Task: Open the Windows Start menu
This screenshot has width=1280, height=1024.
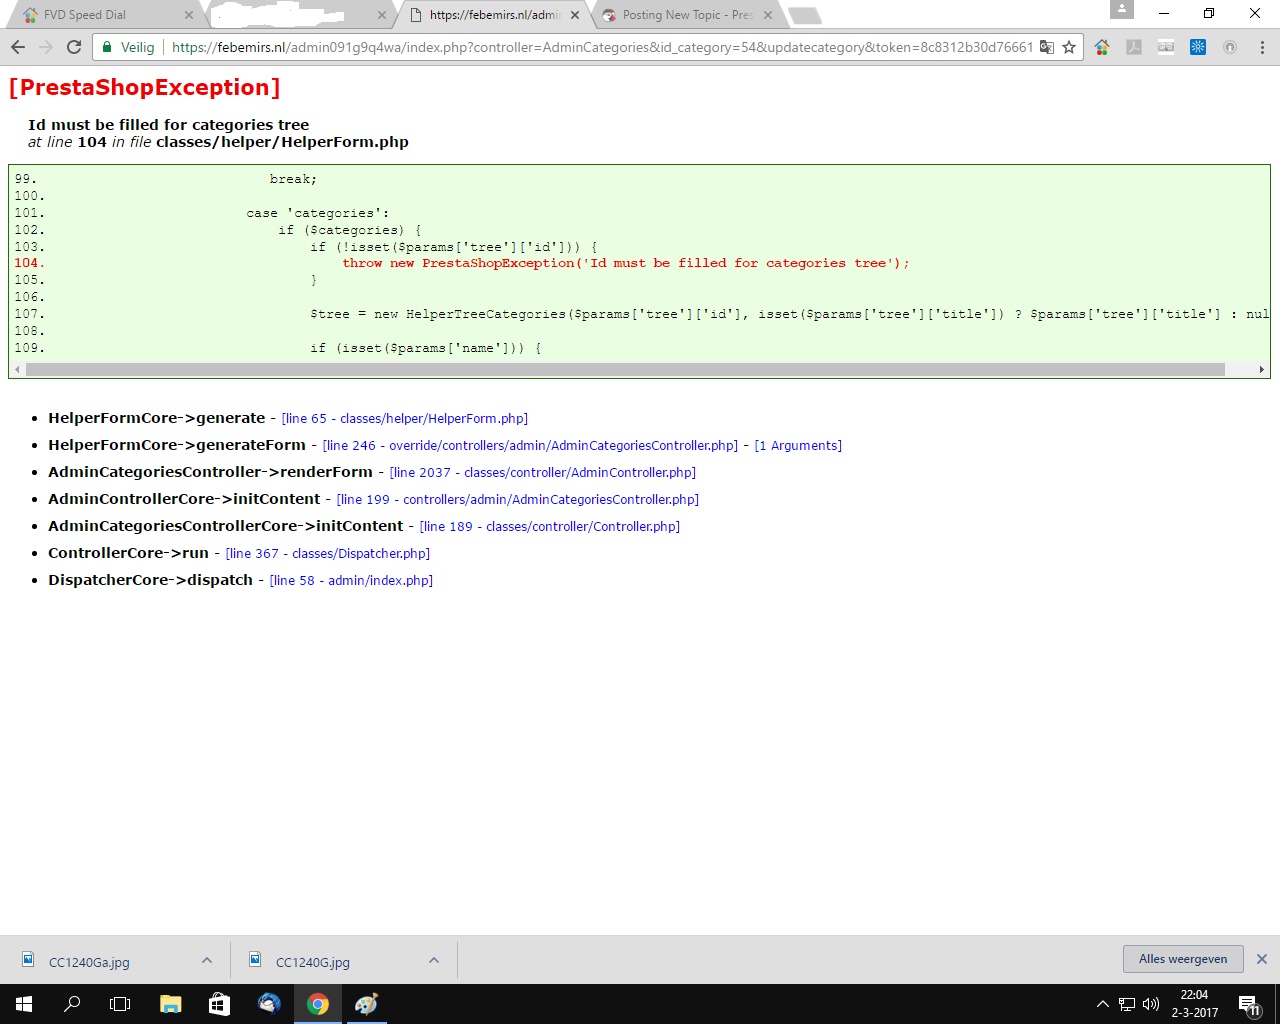Action: tap(24, 1004)
